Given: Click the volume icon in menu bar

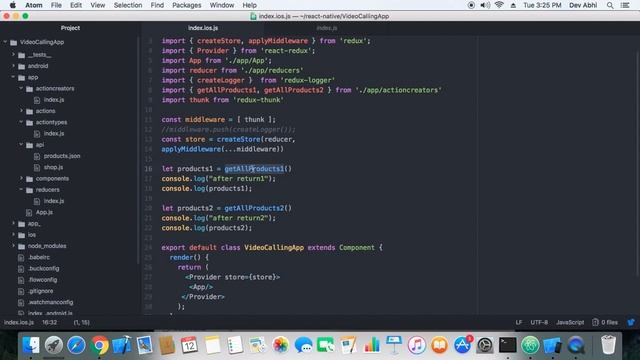Looking at the screenshot, I should point(485,5).
